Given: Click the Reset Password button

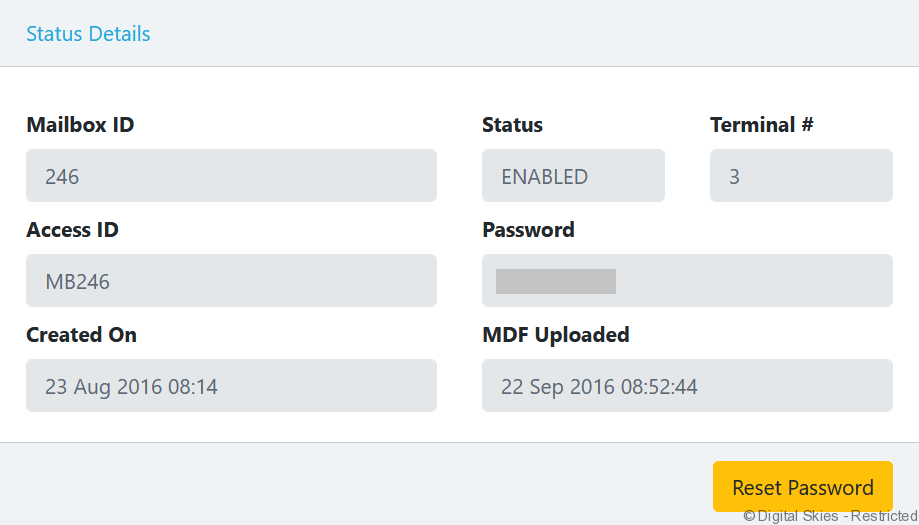Looking at the screenshot, I should click(x=802, y=487).
